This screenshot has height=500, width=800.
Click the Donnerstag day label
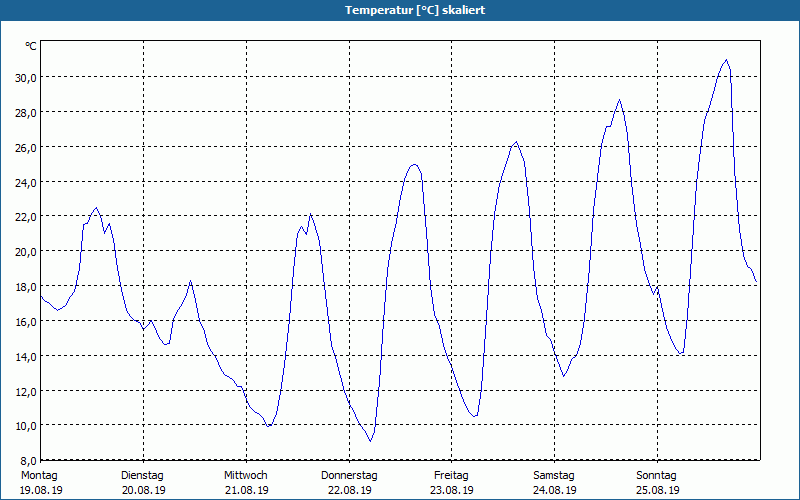349,476
